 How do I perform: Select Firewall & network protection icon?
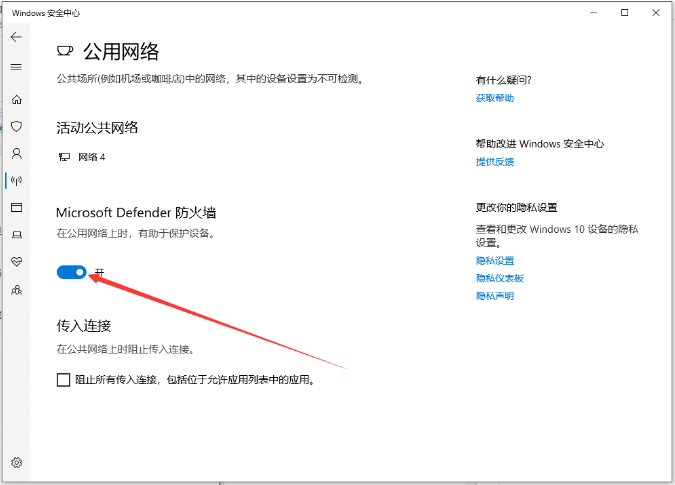pyautogui.click(x=16, y=181)
